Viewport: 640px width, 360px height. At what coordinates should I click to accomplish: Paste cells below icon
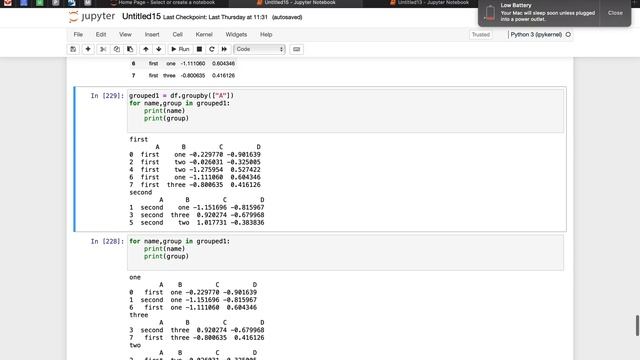tap(130, 49)
